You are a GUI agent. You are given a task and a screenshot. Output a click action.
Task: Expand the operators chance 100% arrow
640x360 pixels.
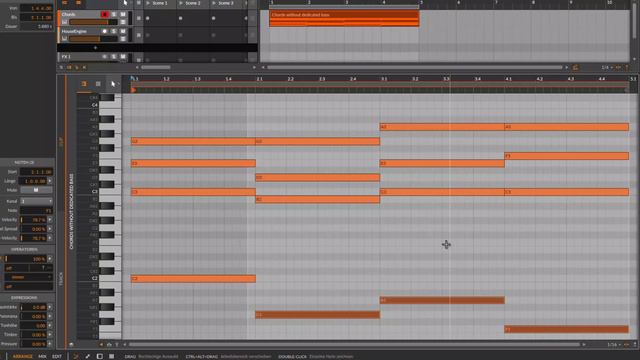point(50,259)
